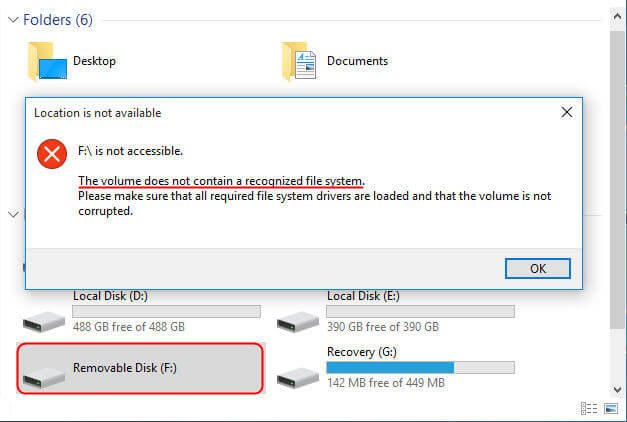Click the Recovery (G:) storage usage bar
This screenshot has height=422, width=627.
[419, 367]
